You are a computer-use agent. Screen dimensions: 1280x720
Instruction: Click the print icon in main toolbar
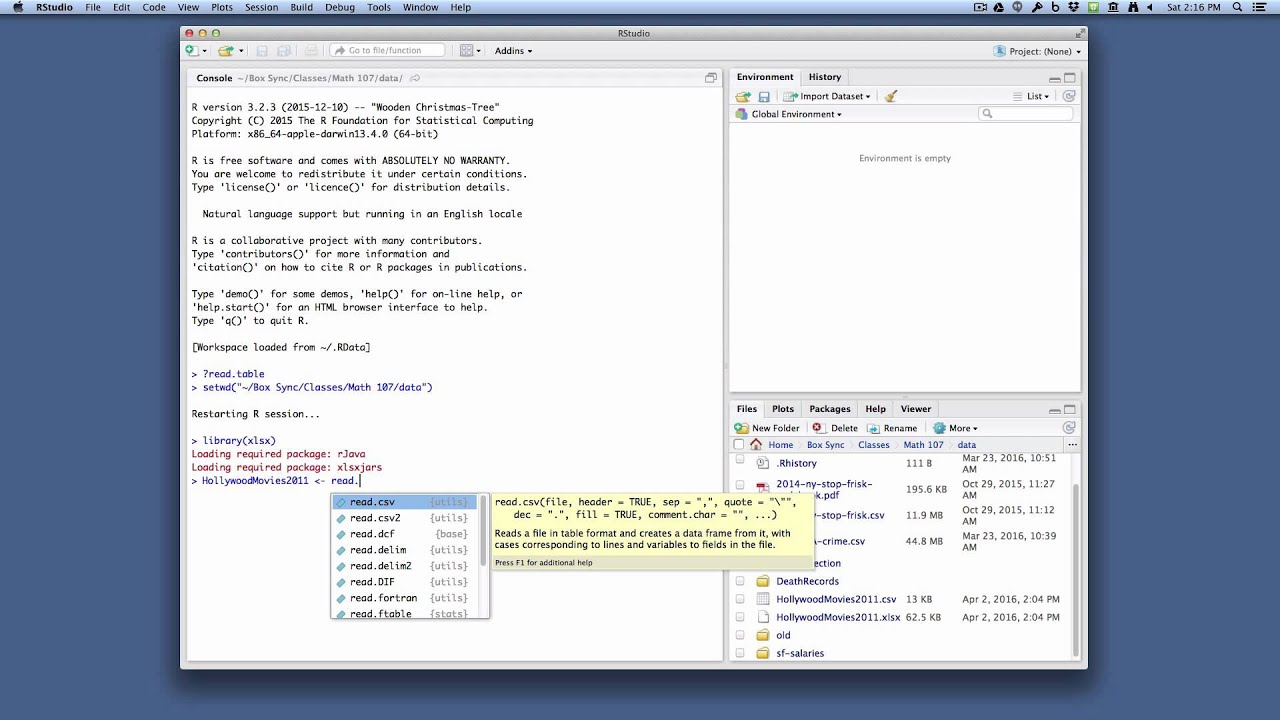click(311, 50)
